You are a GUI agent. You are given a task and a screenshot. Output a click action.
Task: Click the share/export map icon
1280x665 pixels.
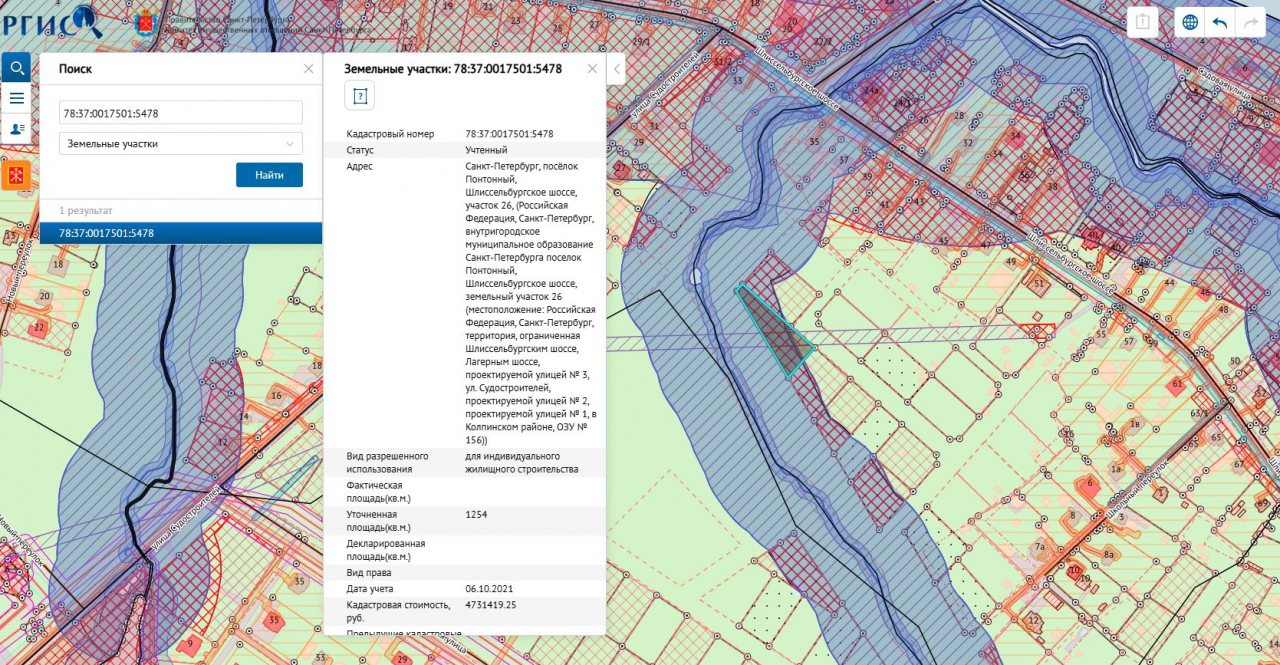point(1143,23)
